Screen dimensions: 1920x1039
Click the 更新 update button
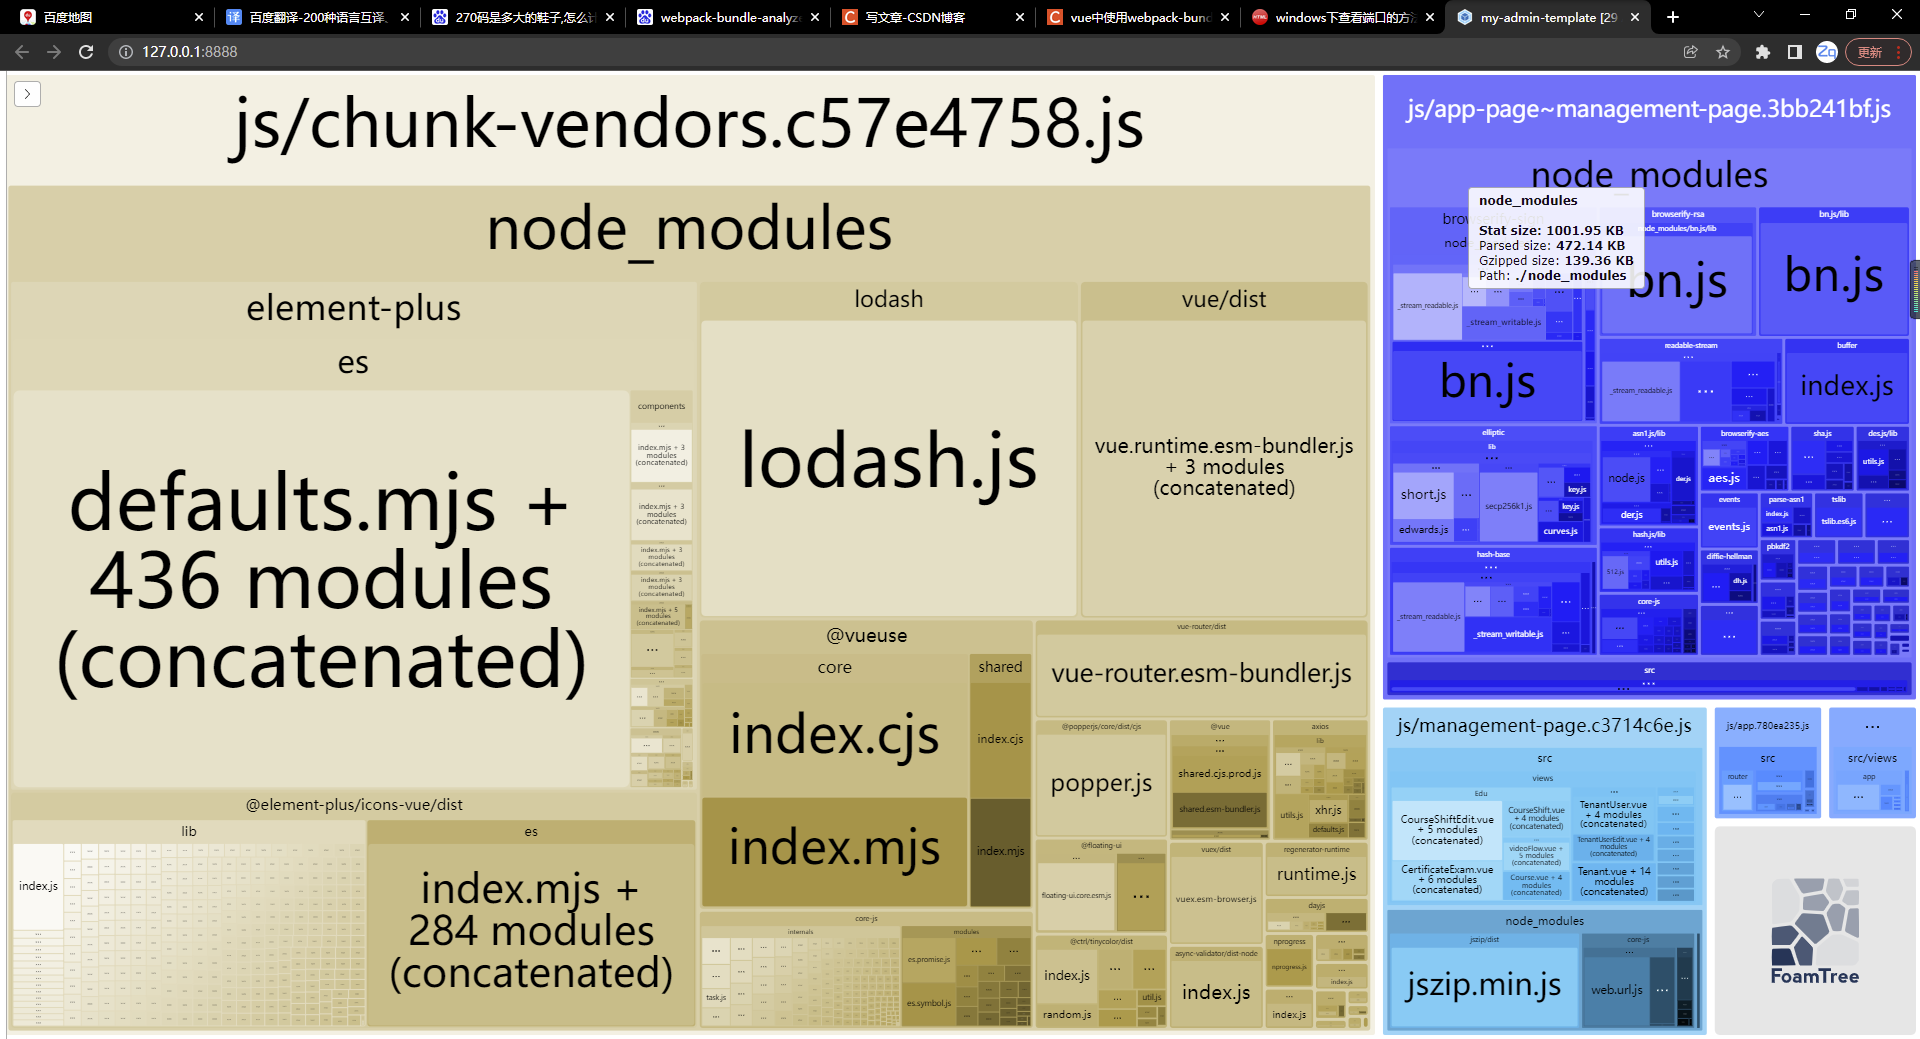pos(1880,52)
